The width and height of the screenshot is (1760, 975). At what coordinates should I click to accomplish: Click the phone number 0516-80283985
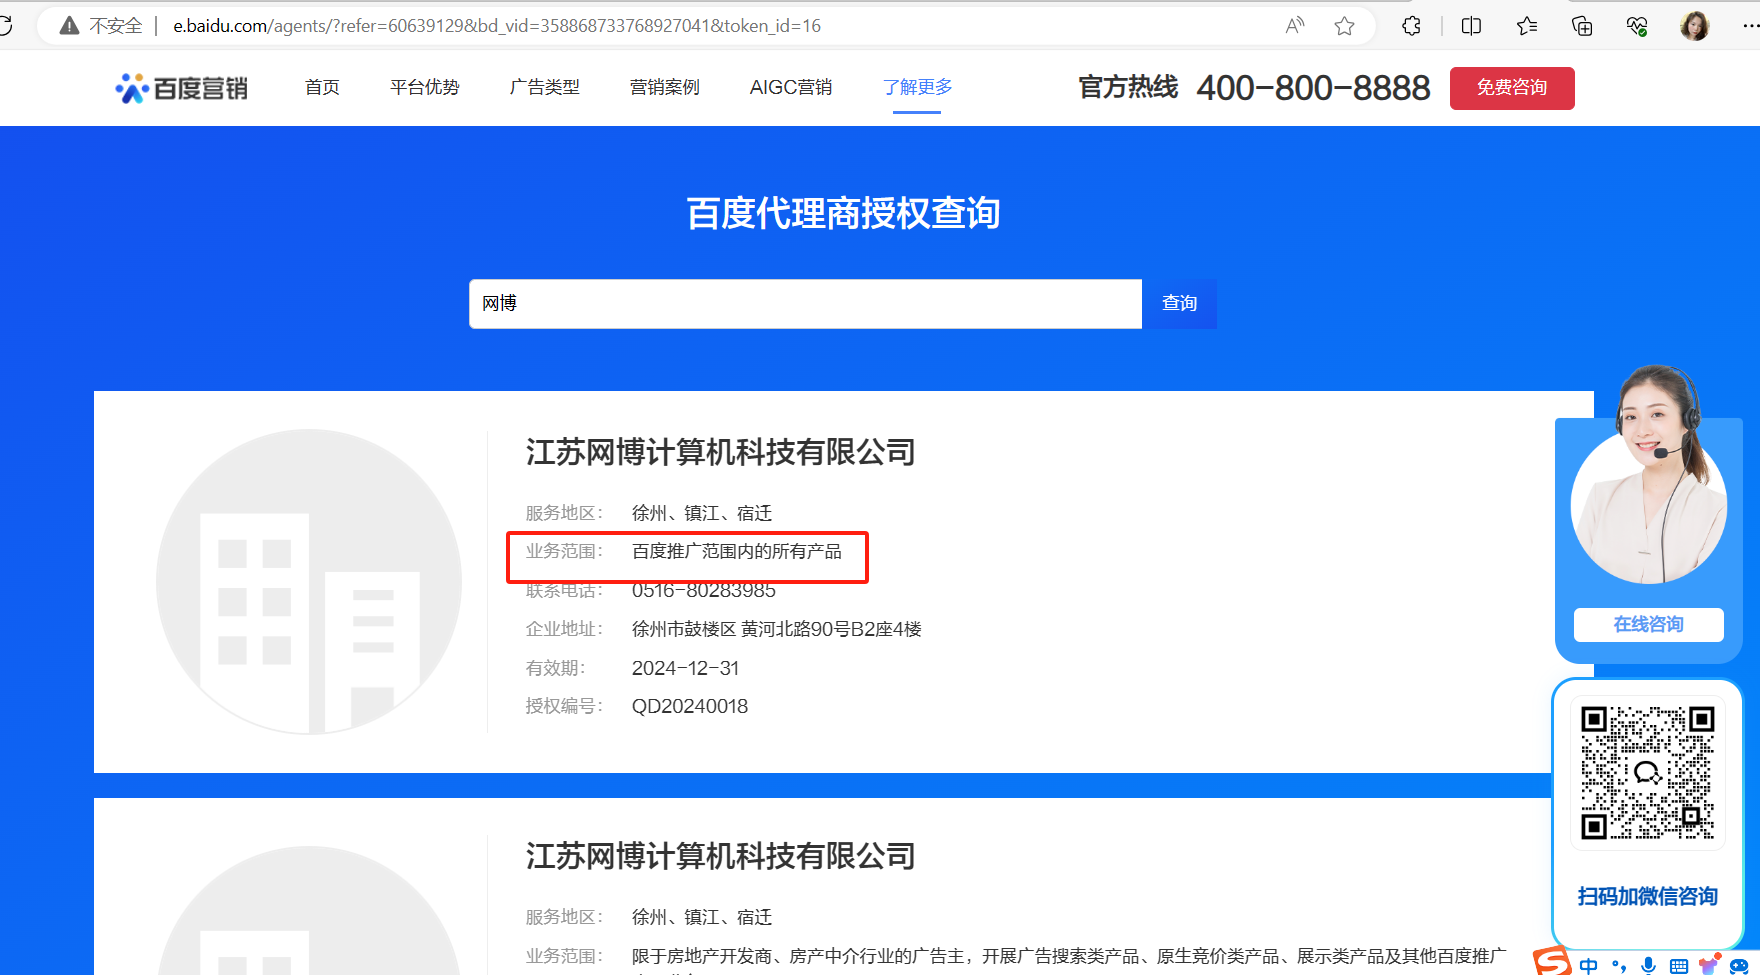pyautogui.click(x=704, y=591)
